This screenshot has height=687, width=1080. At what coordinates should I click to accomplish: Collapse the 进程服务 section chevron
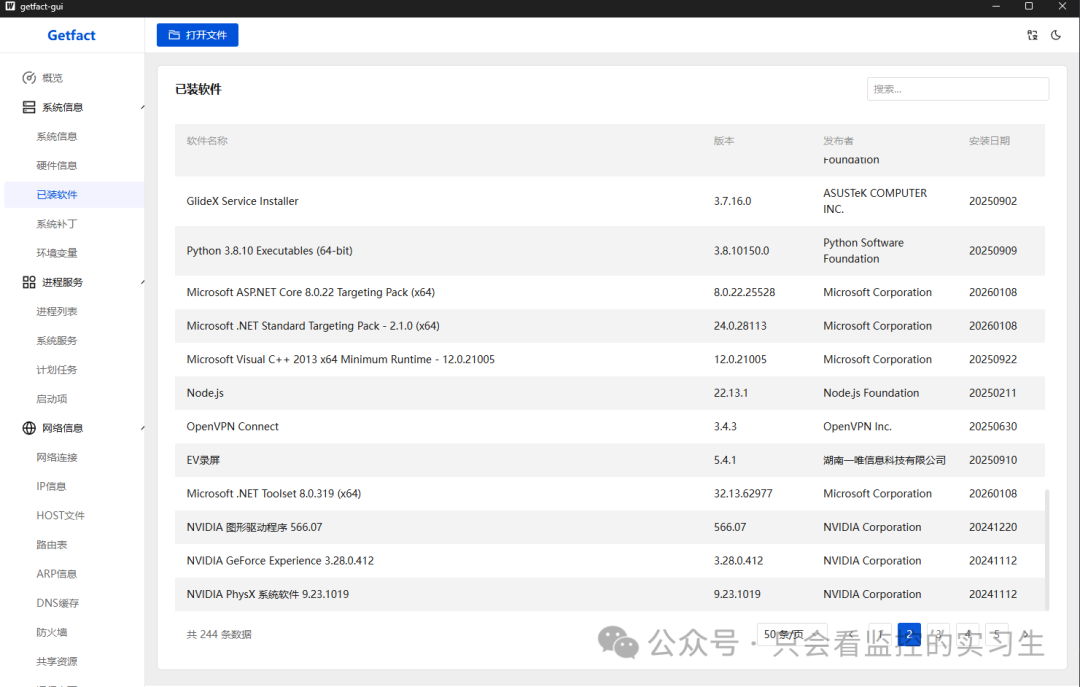[142, 283]
